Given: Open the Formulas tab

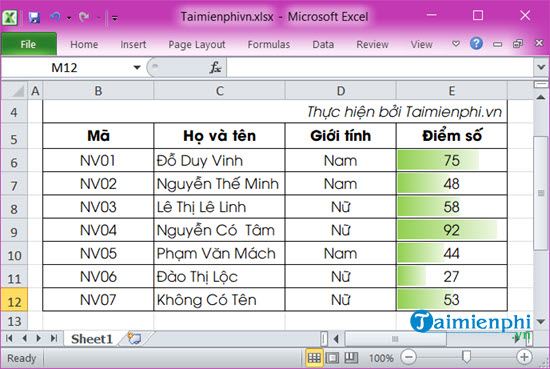Looking at the screenshot, I should point(269,44).
